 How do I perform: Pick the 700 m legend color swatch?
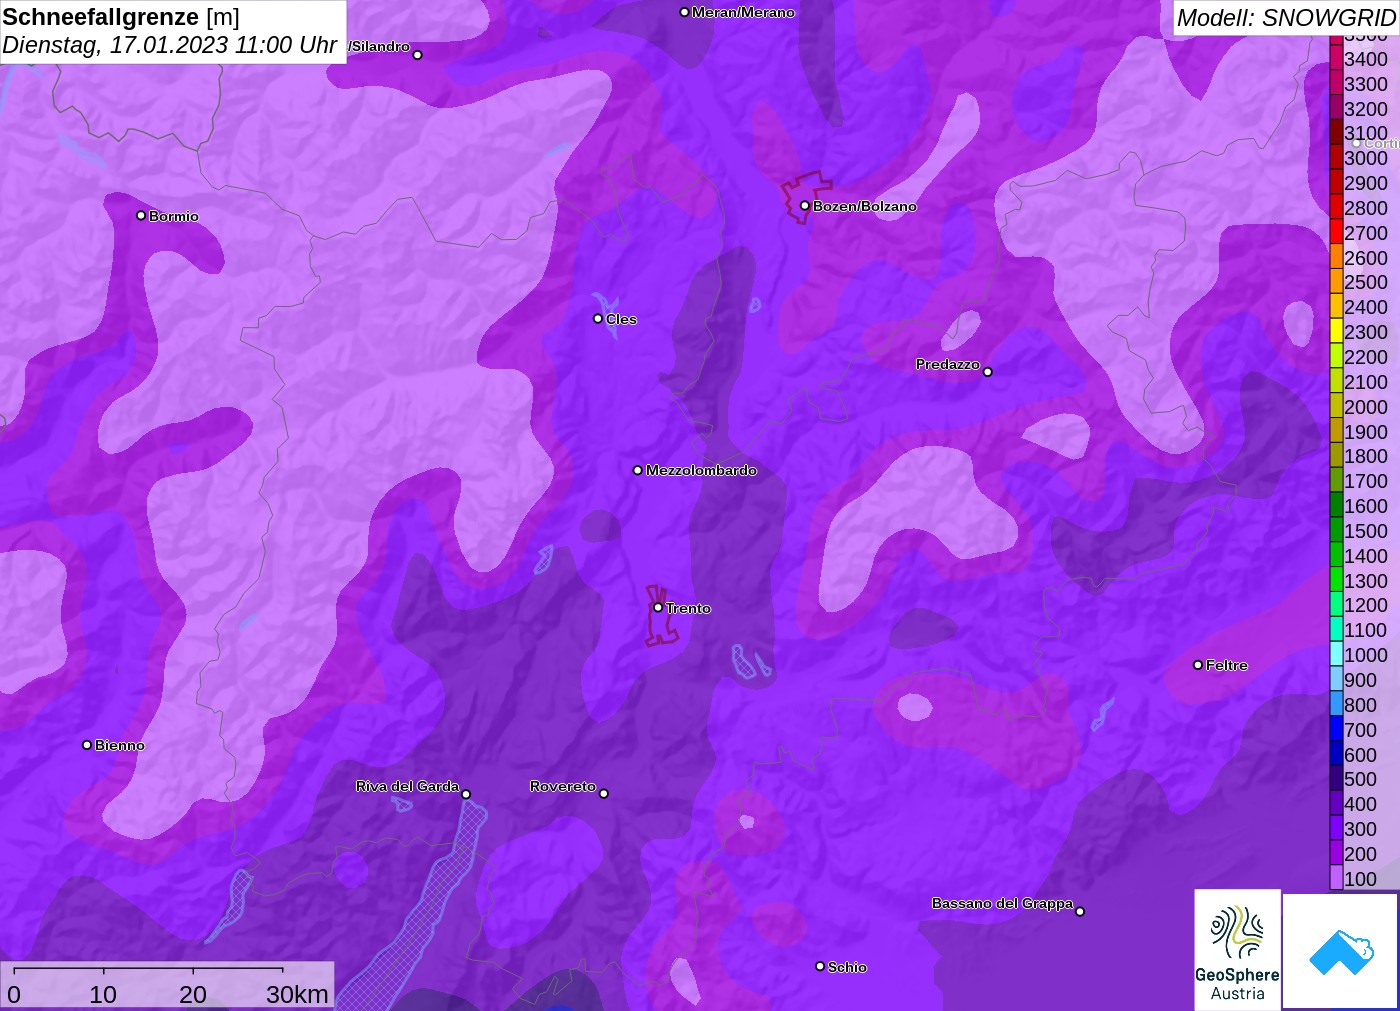point(1336,729)
